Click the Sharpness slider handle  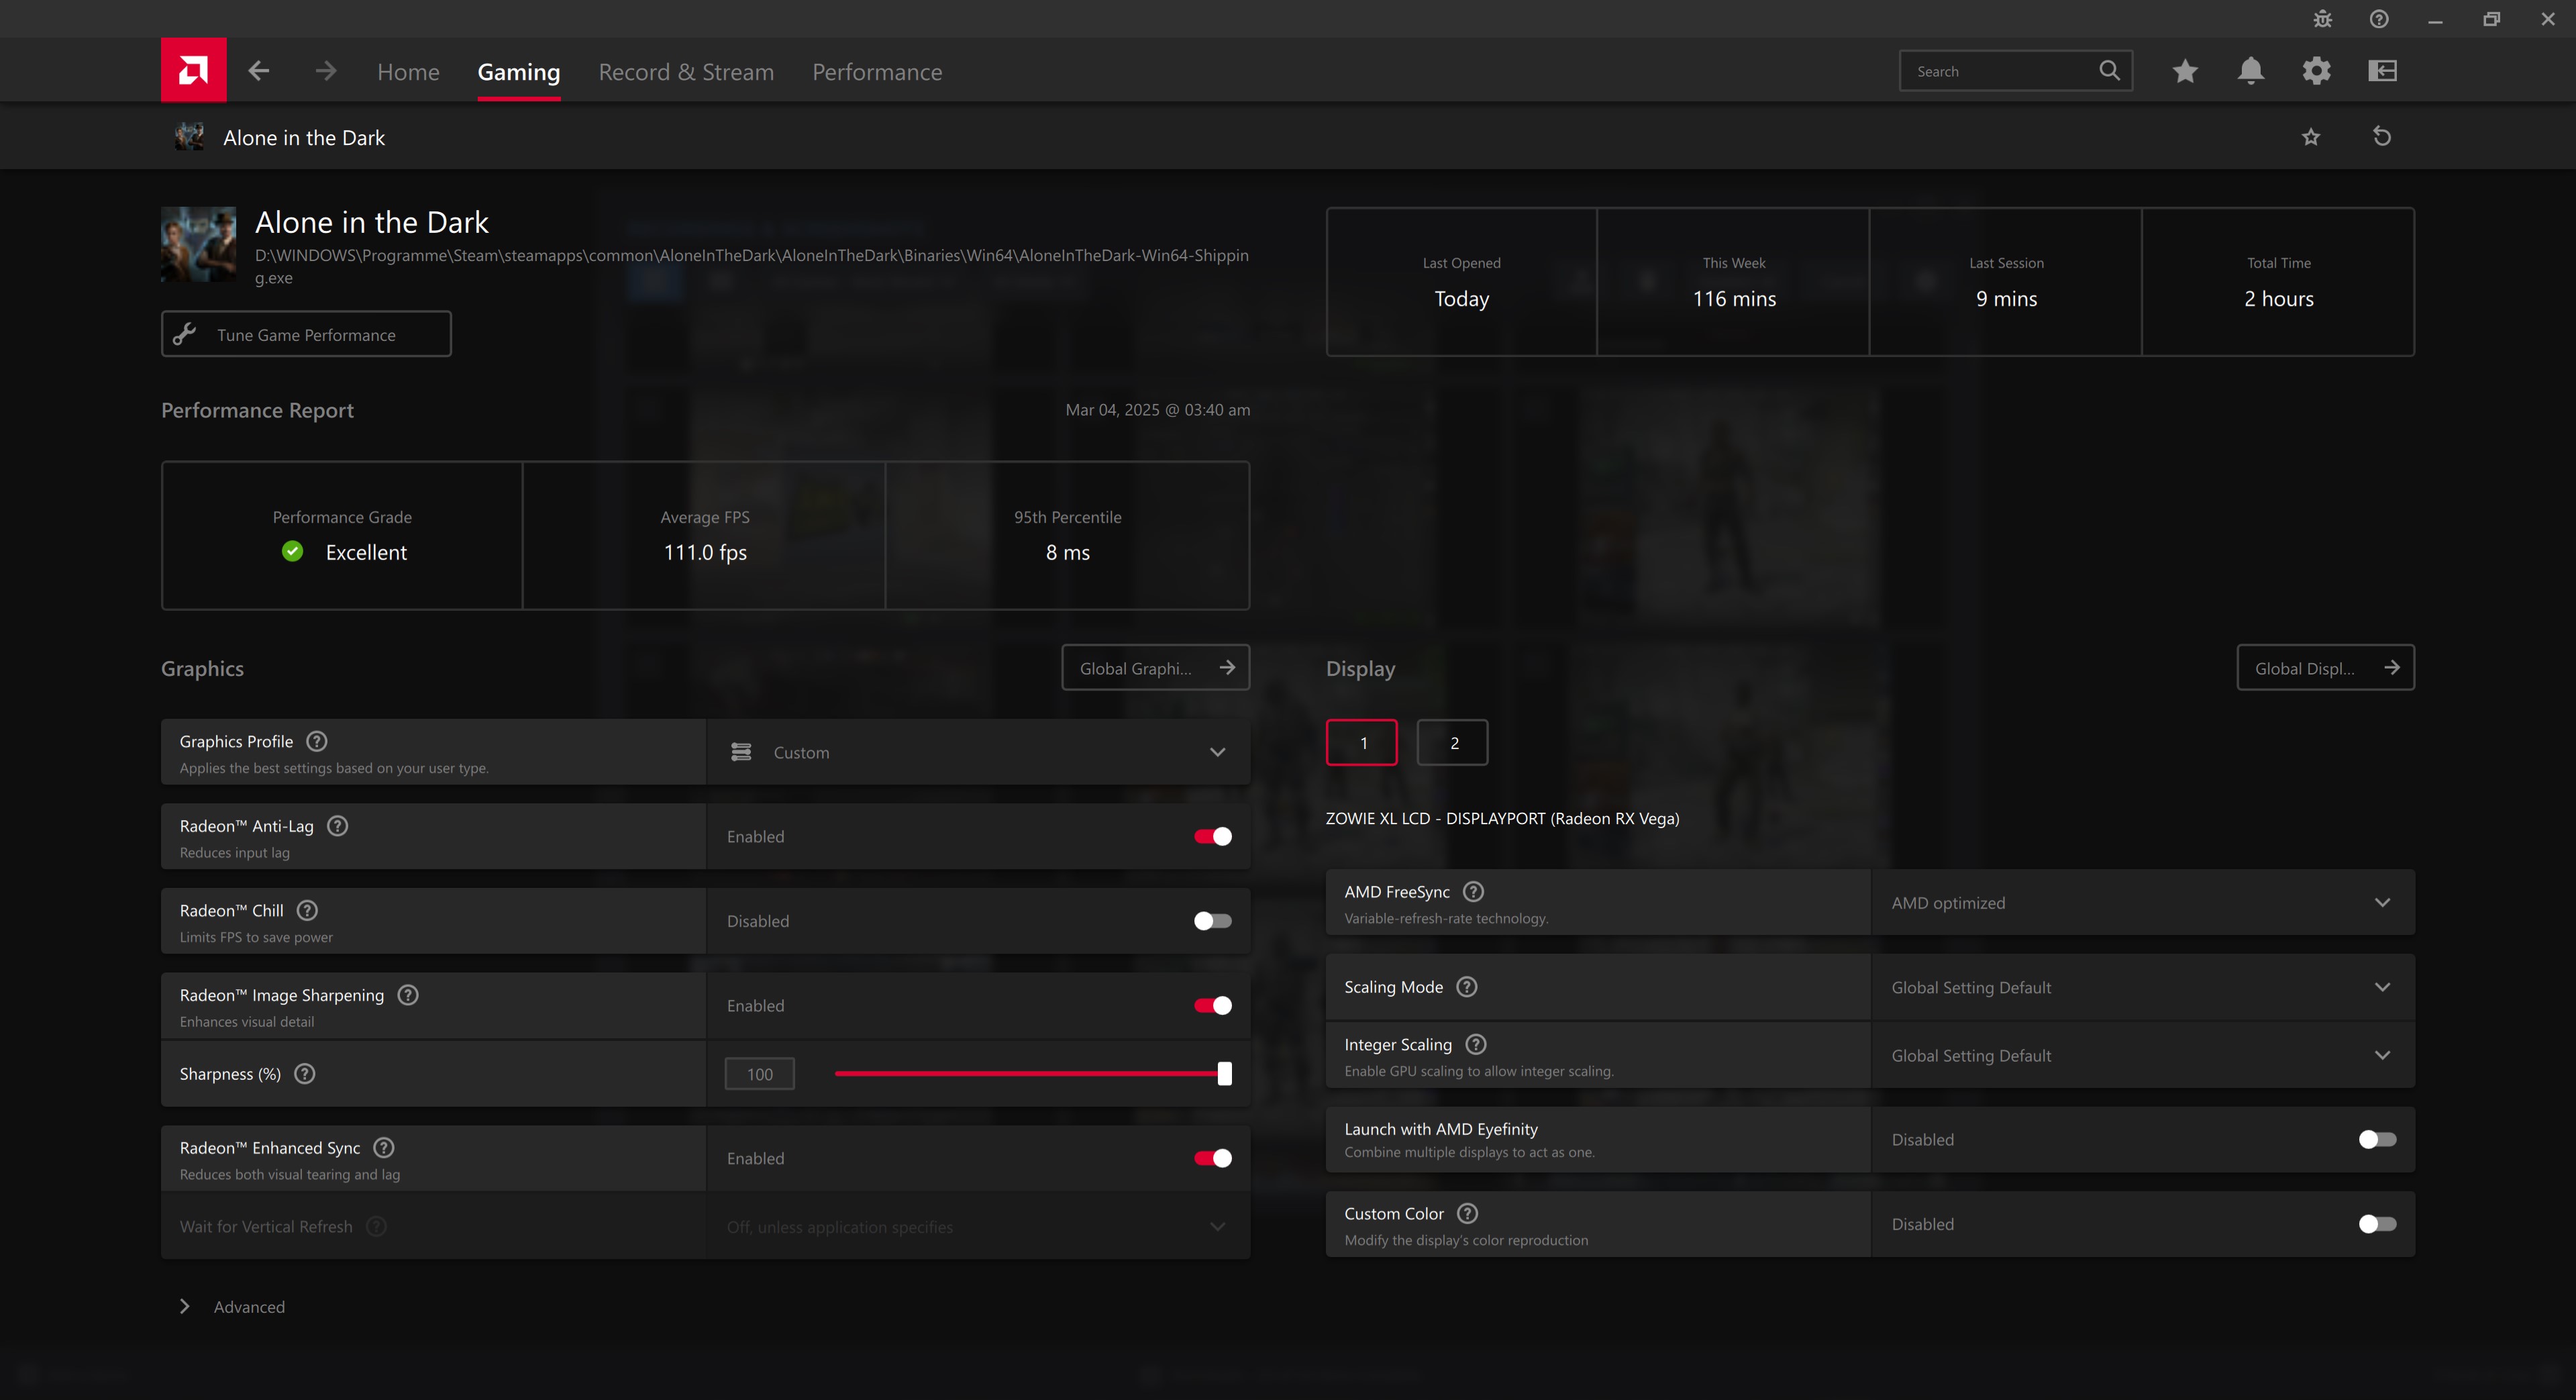1224,1074
